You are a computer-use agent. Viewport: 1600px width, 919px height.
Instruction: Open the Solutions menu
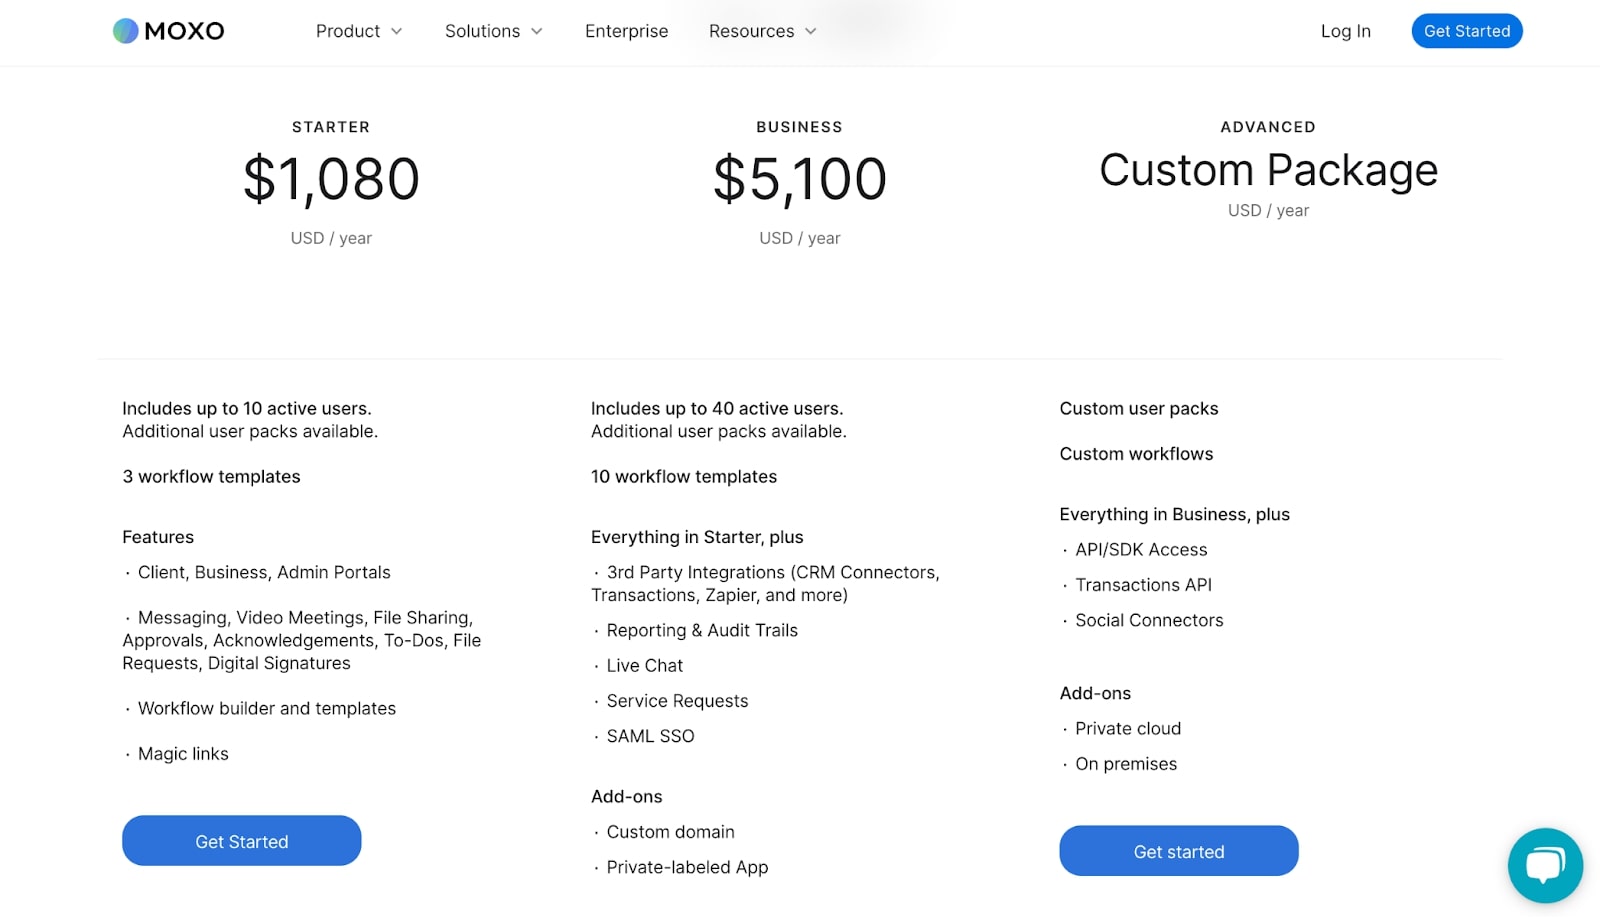point(482,31)
